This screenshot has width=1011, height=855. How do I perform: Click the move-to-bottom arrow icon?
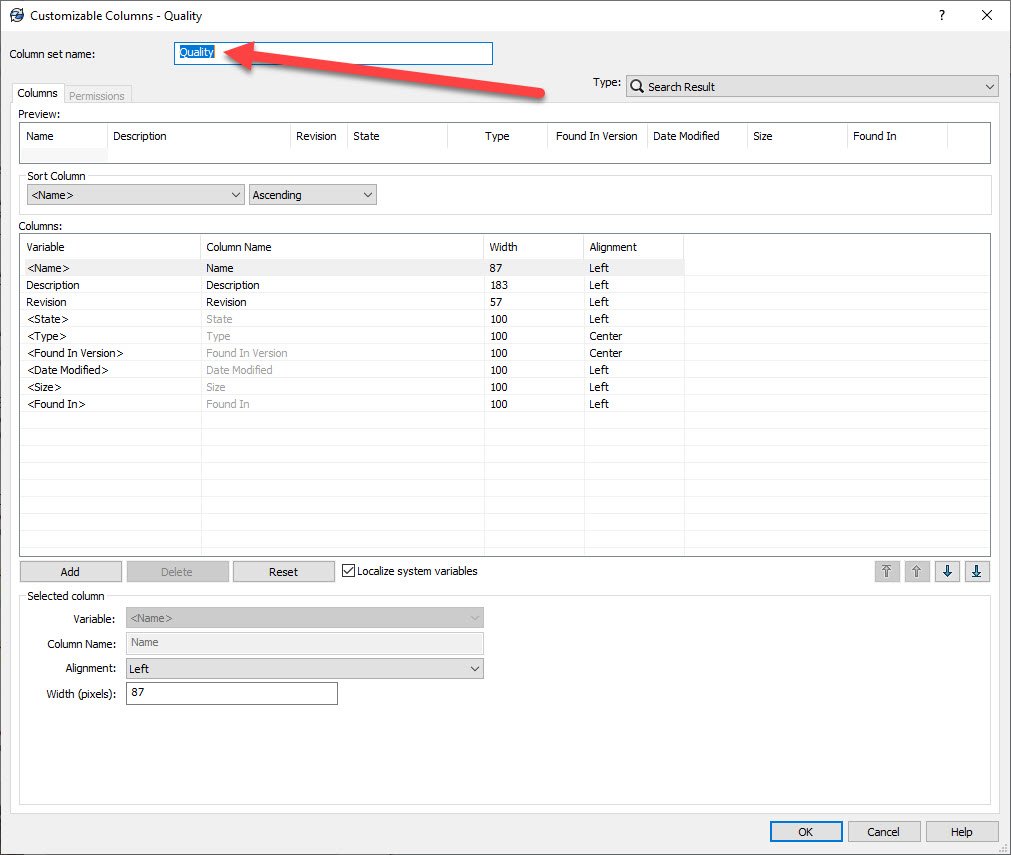[x=977, y=572]
